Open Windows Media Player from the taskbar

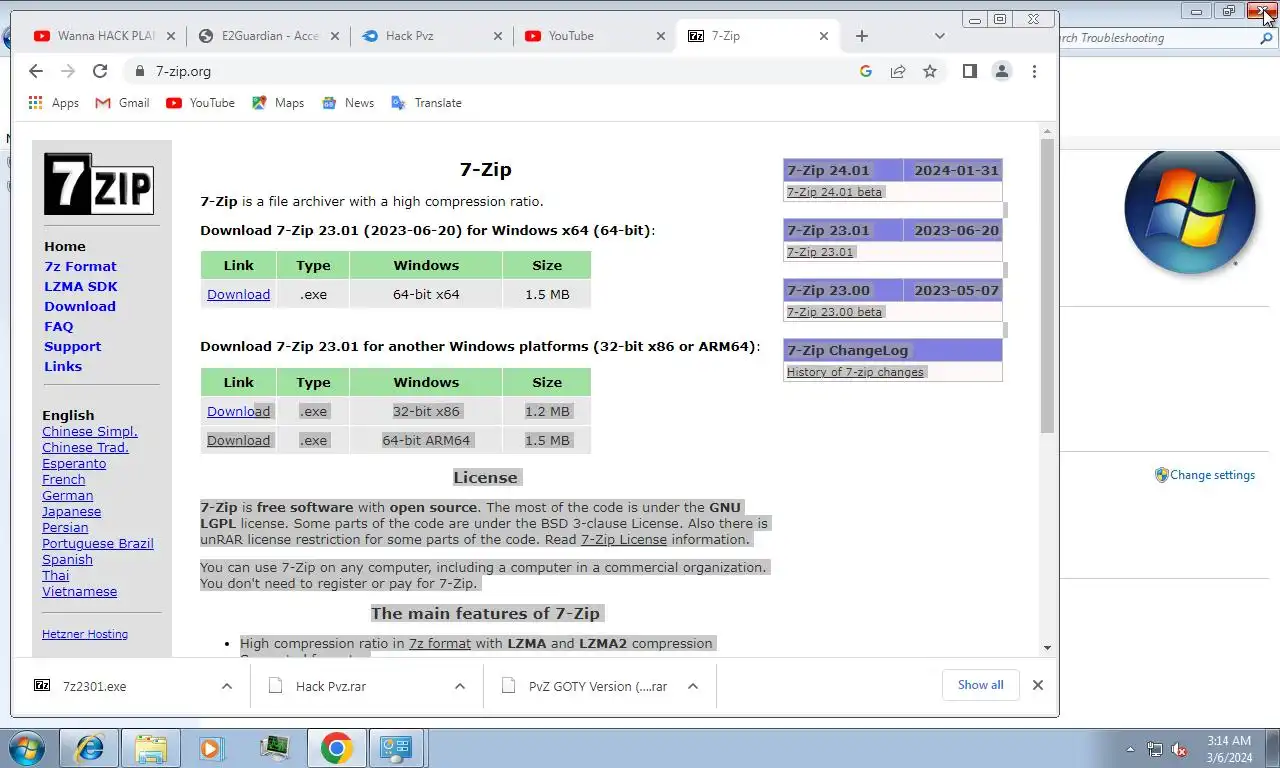tap(211, 748)
